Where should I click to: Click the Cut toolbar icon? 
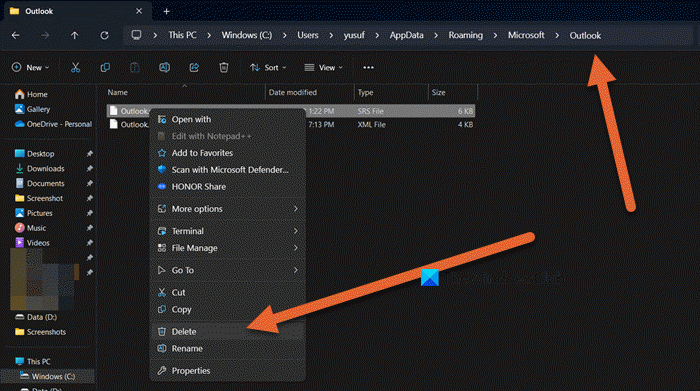[x=75, y=67]
